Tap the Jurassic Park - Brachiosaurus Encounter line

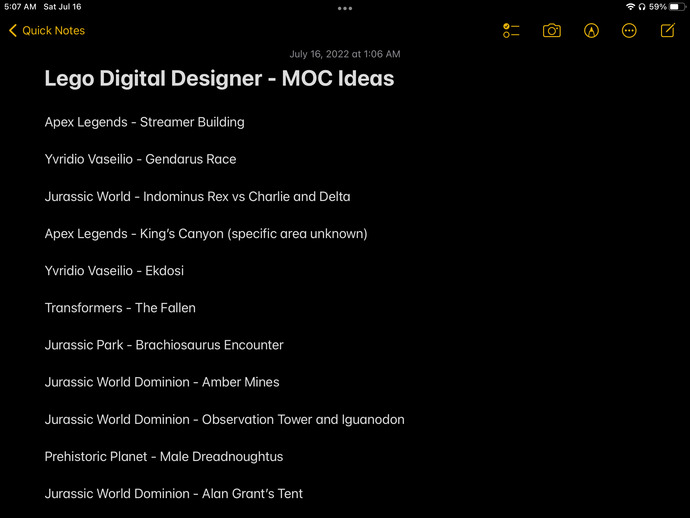pyautogui.click(x=164, y=345)
